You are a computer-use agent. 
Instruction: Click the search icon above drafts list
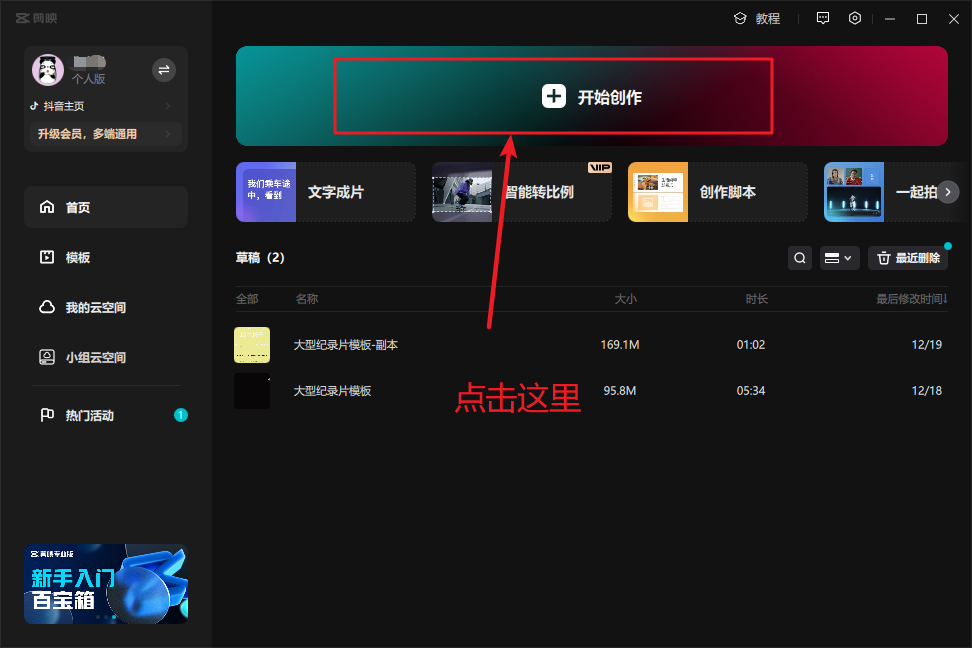pyautogui.click(x=800, y=258)
